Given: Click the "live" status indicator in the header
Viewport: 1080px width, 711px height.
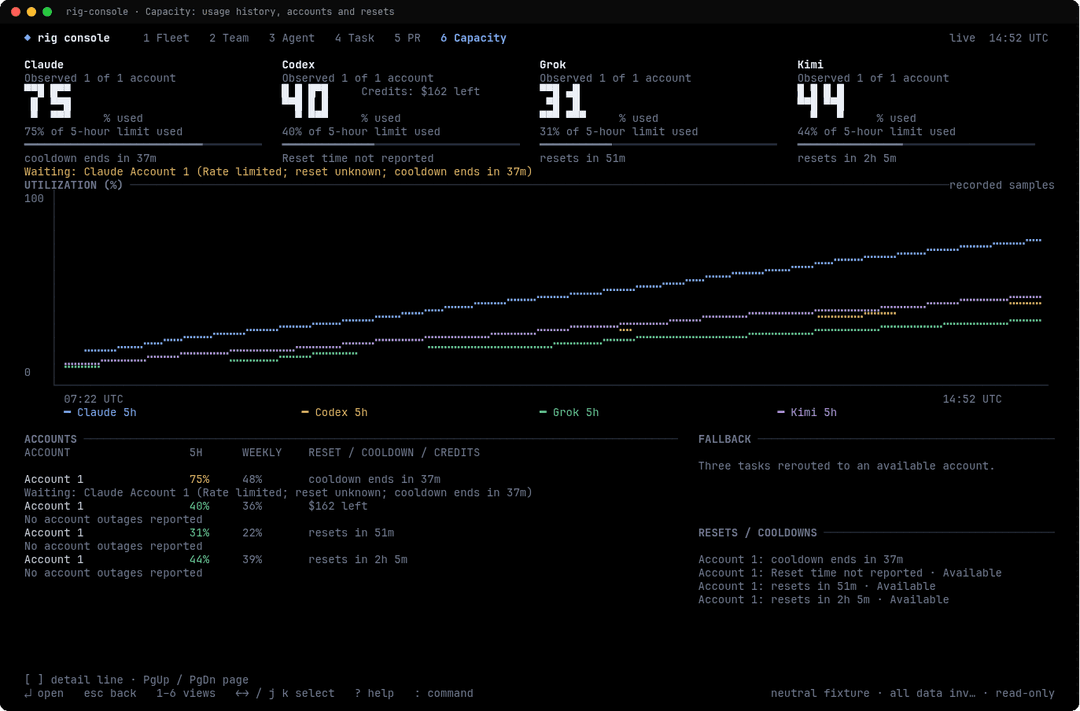Looking at the screenshot, I should (962, 38).
